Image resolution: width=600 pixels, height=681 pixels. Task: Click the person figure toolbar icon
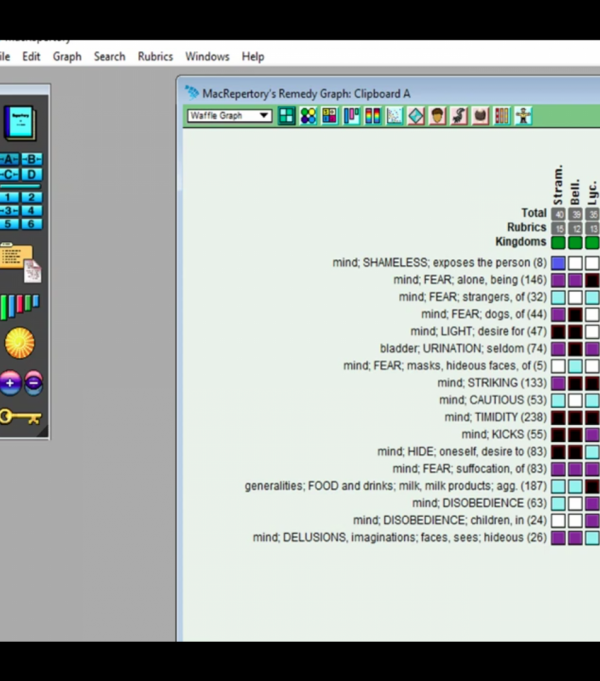pyautogui.click(x=524, y=116)
